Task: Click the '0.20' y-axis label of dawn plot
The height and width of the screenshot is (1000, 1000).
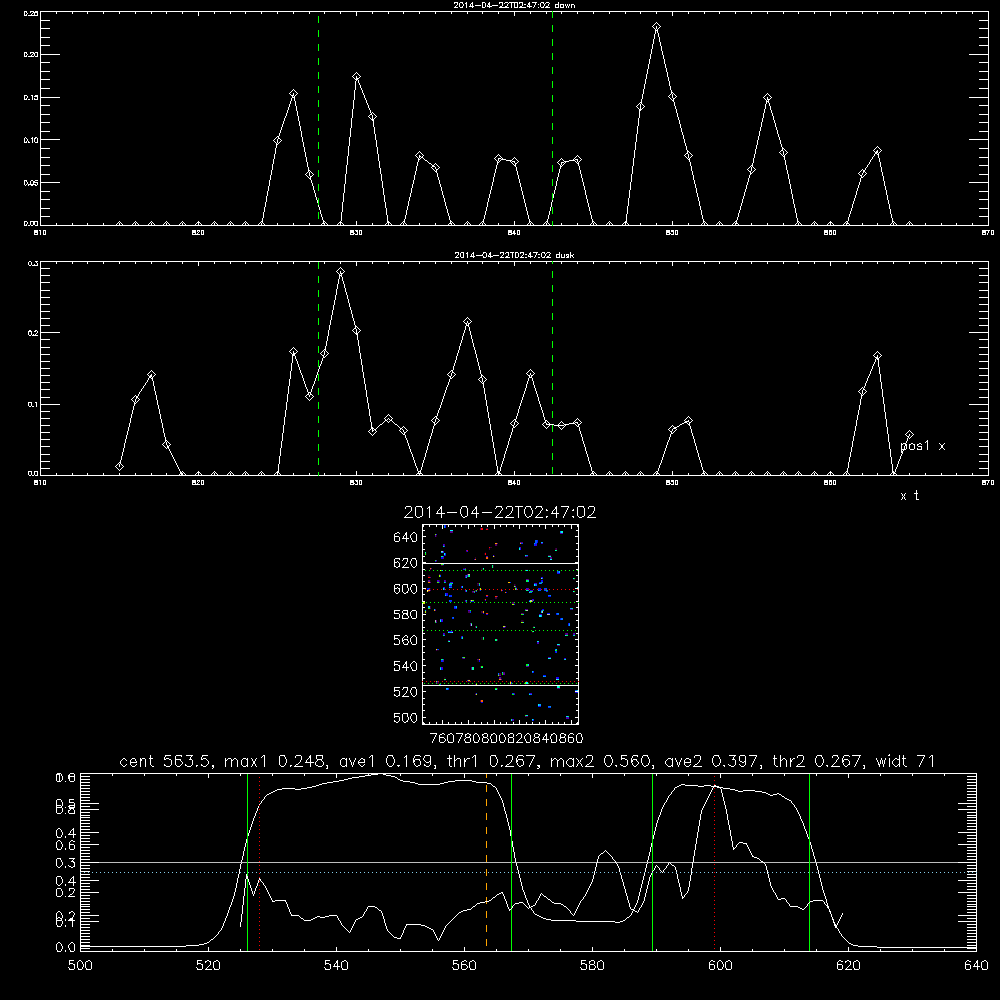Action: point(31,55)
